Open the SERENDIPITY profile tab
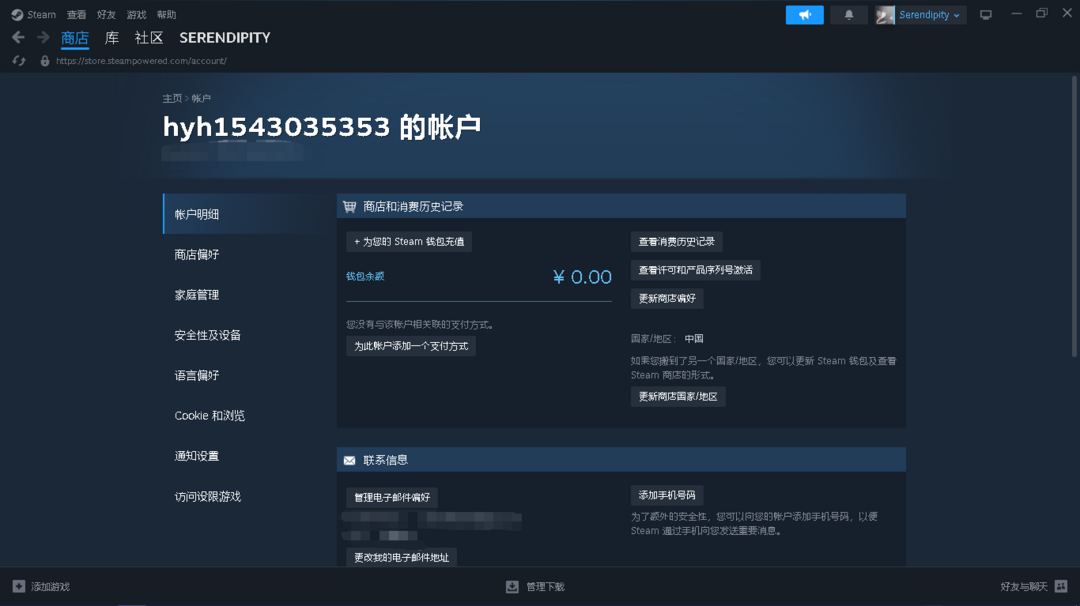Image resolution: width=1080 pixels, height=606 pixels. tap(225, 38)
